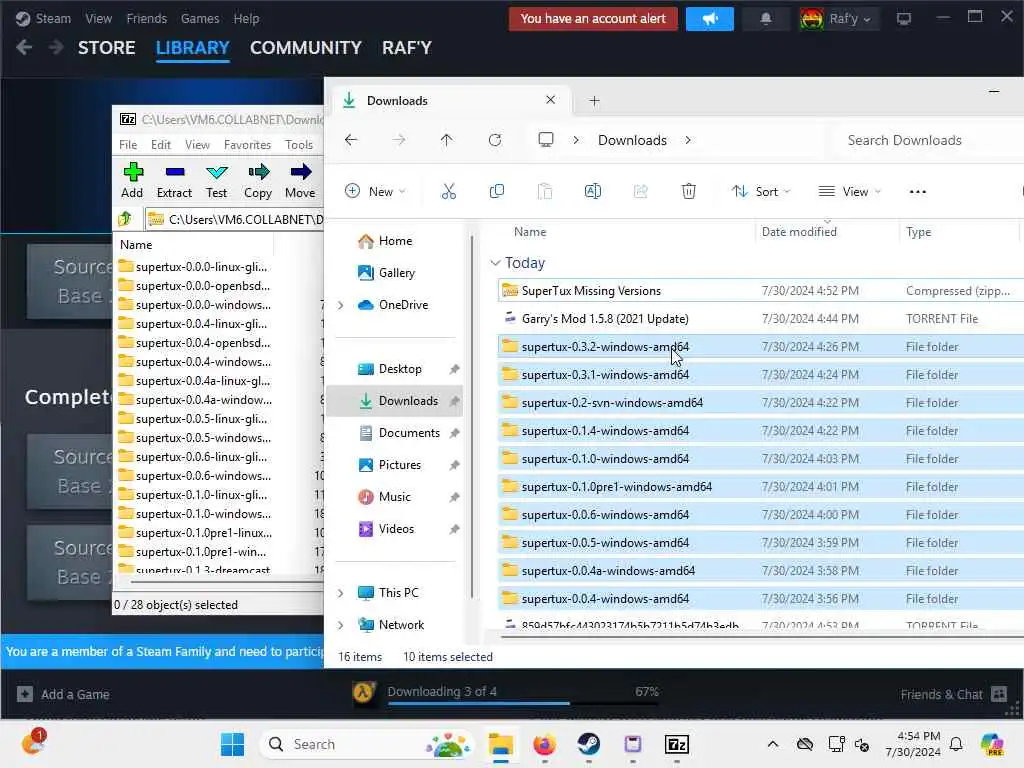Click the 7-Zip Add button

[133, 180]
